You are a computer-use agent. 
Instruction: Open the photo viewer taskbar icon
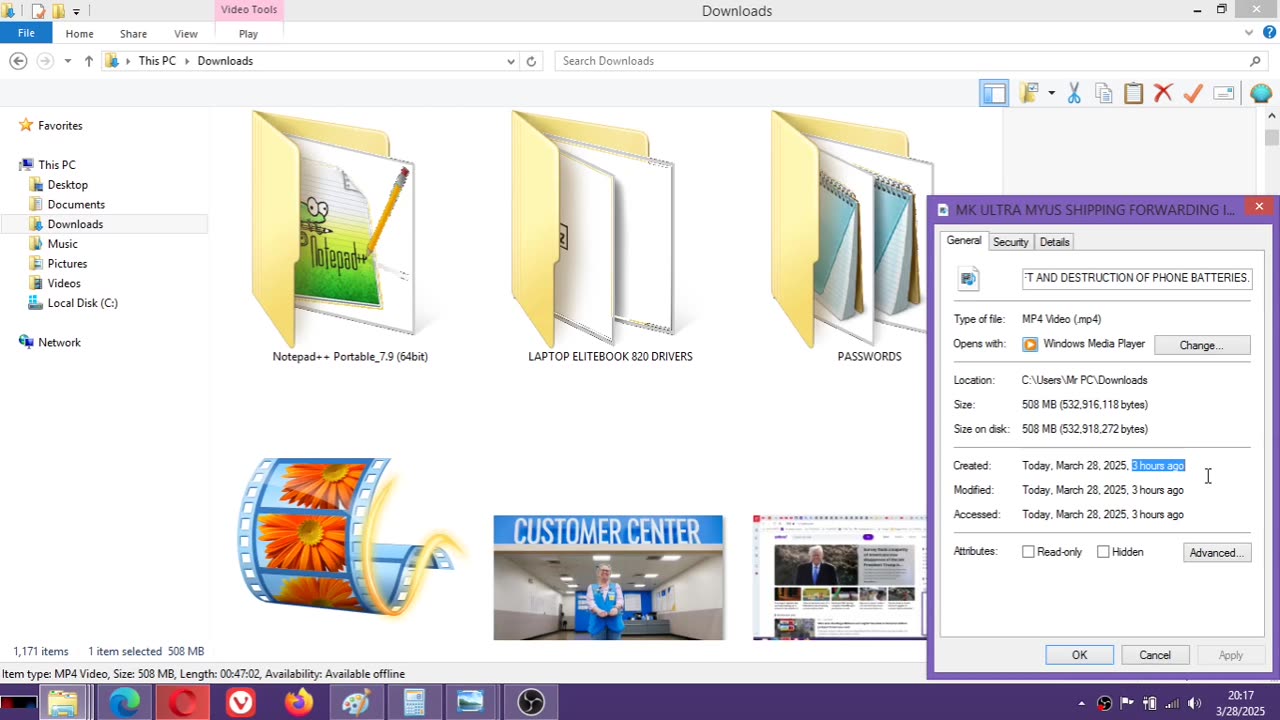coord(471,703)
